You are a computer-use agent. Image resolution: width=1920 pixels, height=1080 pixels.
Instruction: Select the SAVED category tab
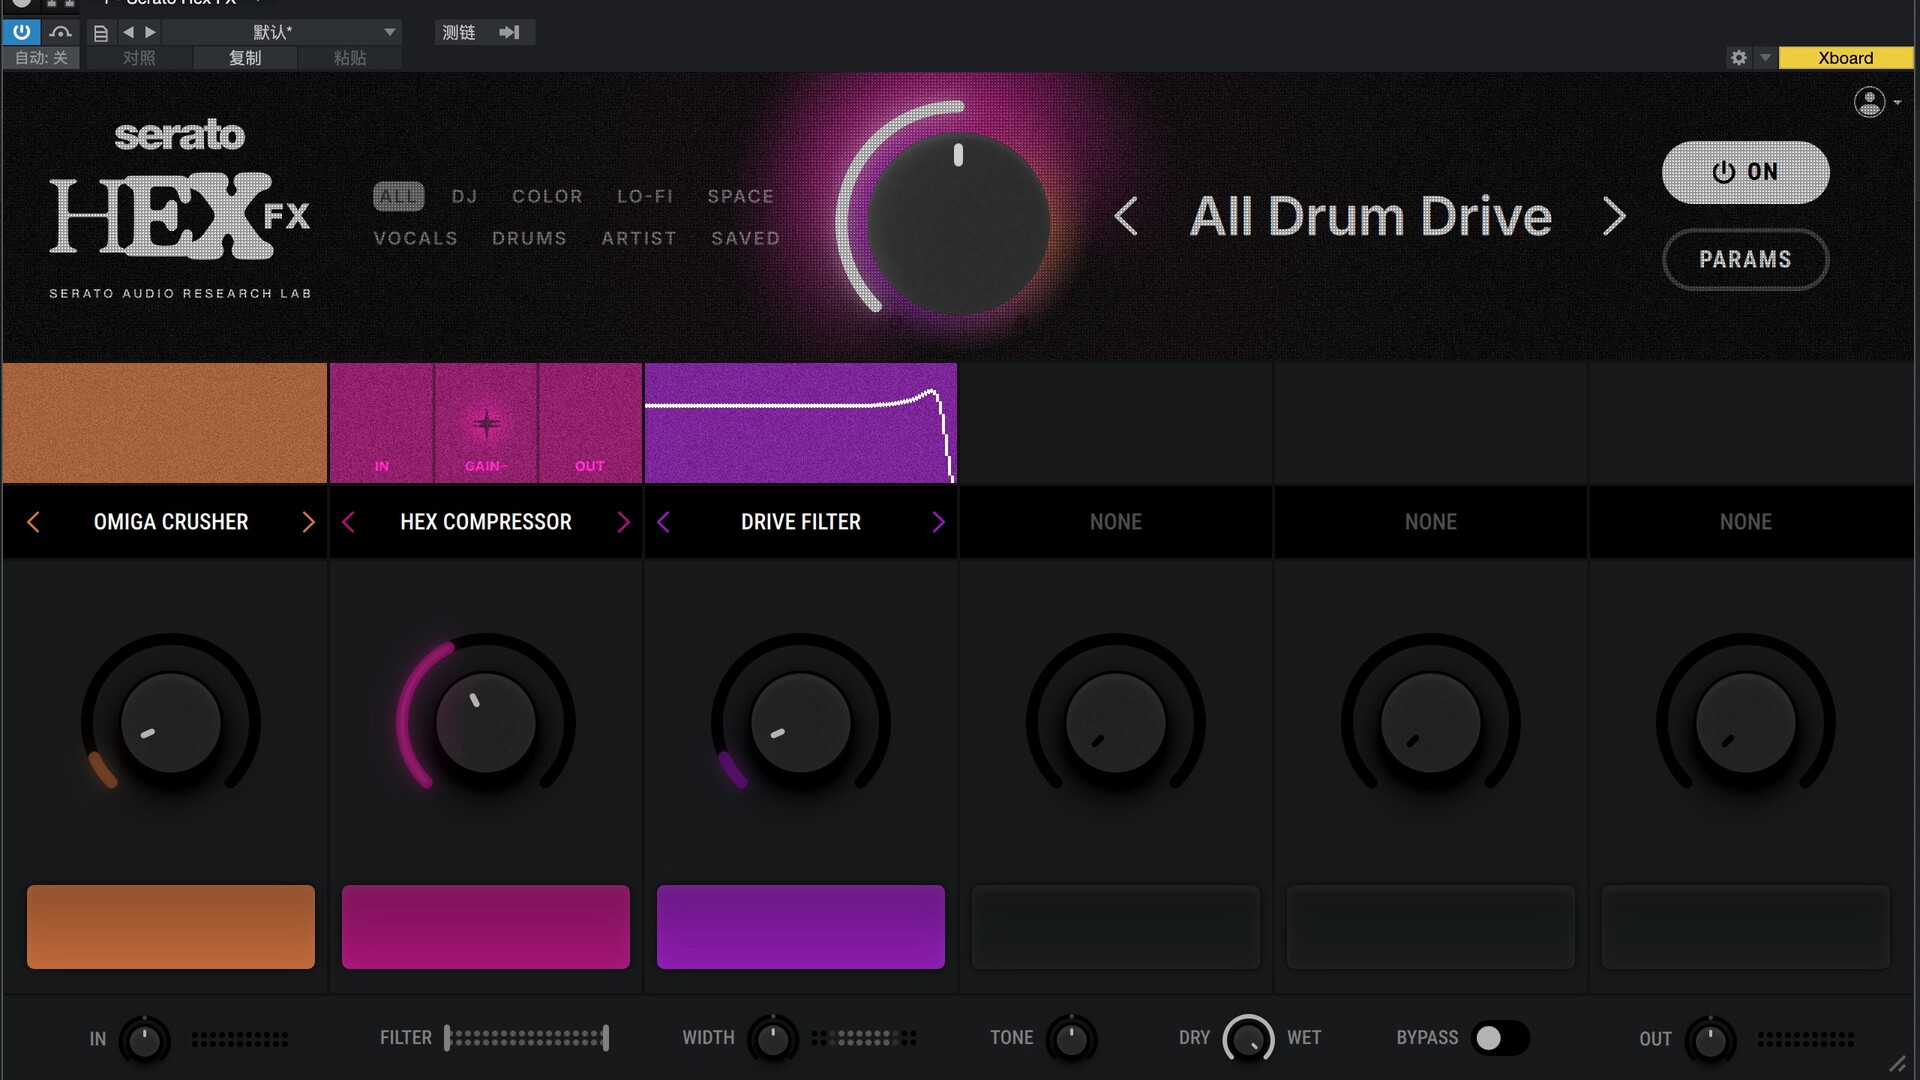pyautogui.click(x=745, y=238)
